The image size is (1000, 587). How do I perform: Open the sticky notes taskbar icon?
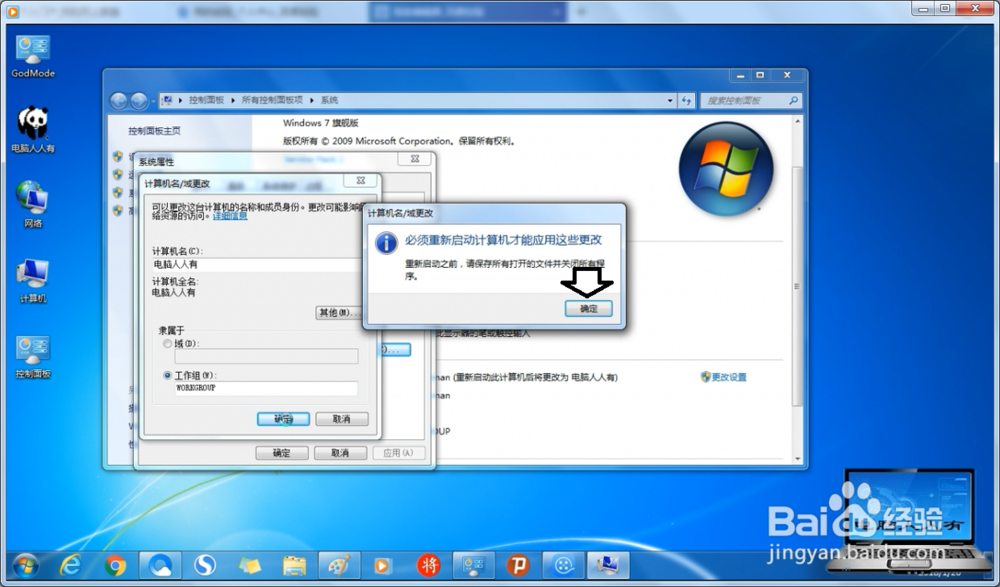249,565
